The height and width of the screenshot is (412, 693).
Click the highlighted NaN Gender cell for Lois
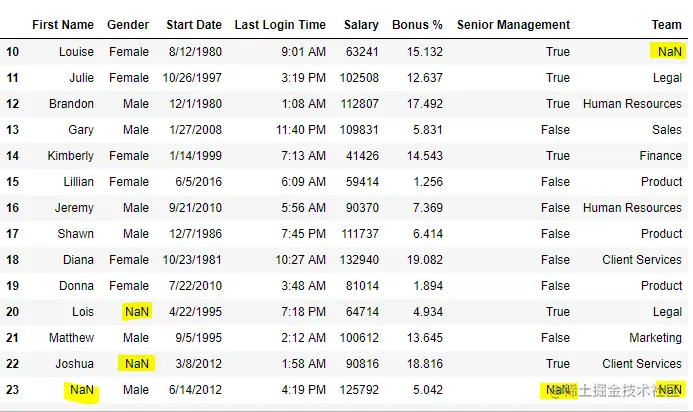[x=136, y=312]
